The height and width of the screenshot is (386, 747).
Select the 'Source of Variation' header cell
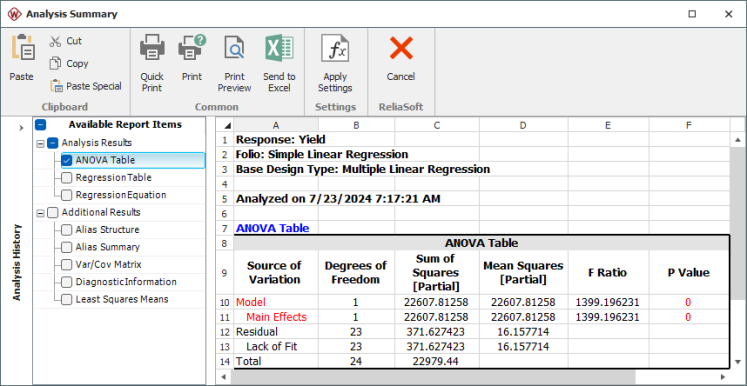pos(276,273)
